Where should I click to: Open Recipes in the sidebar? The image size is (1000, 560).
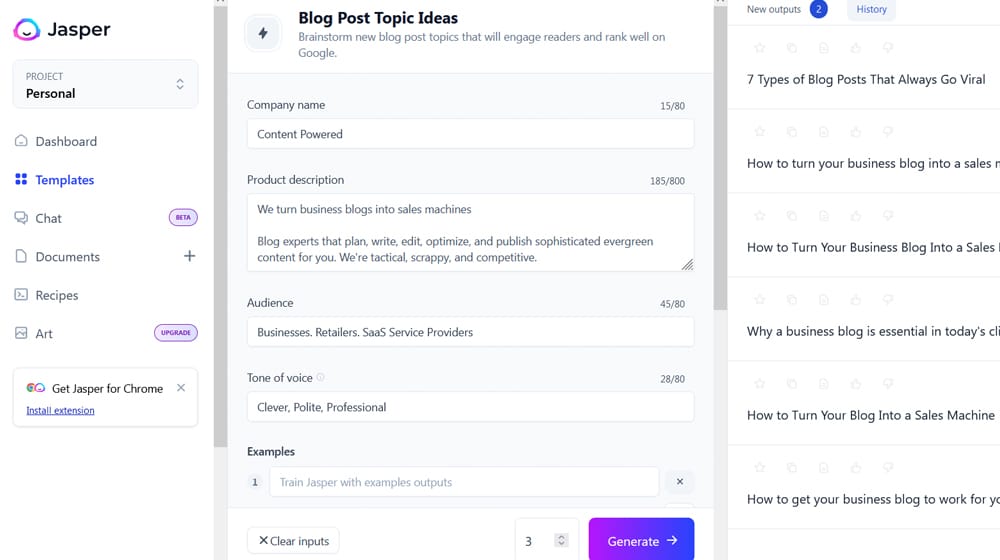[57, 295]
